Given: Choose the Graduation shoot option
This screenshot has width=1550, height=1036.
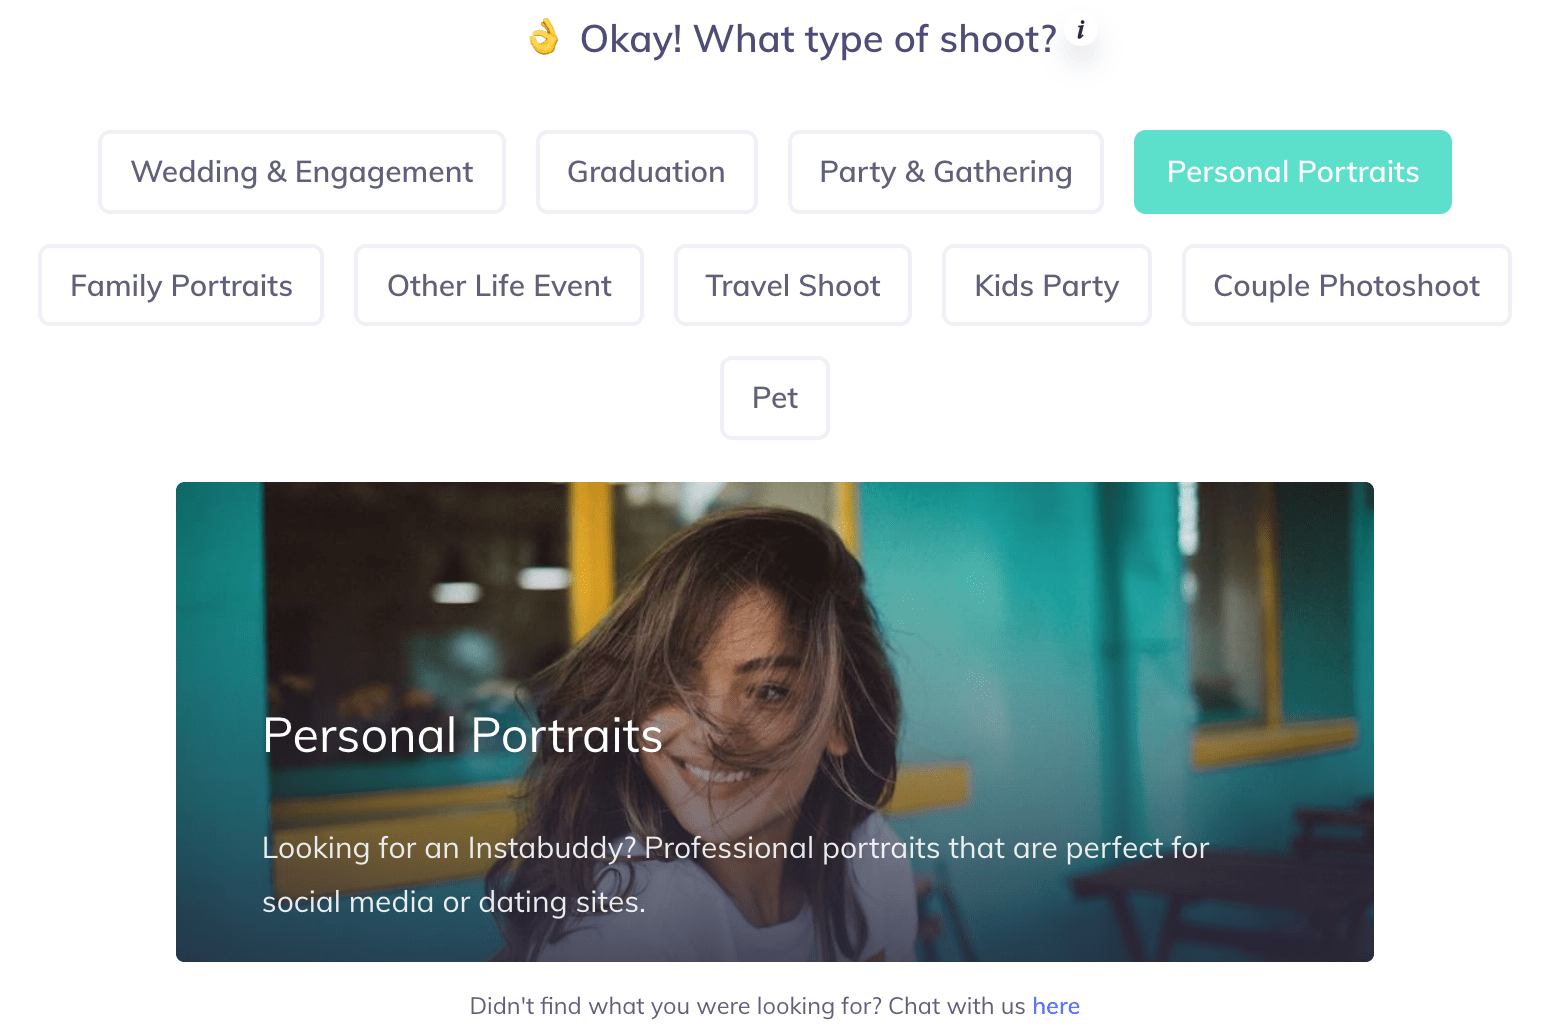Looking at the screenshot, I should pyautogui.click(x=646, y=172).
